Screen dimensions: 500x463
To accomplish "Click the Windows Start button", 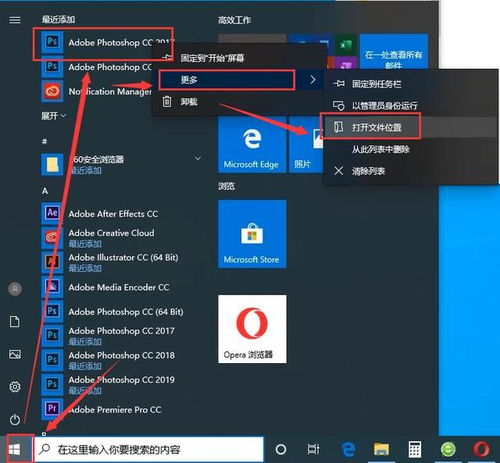I will [15, 449].
